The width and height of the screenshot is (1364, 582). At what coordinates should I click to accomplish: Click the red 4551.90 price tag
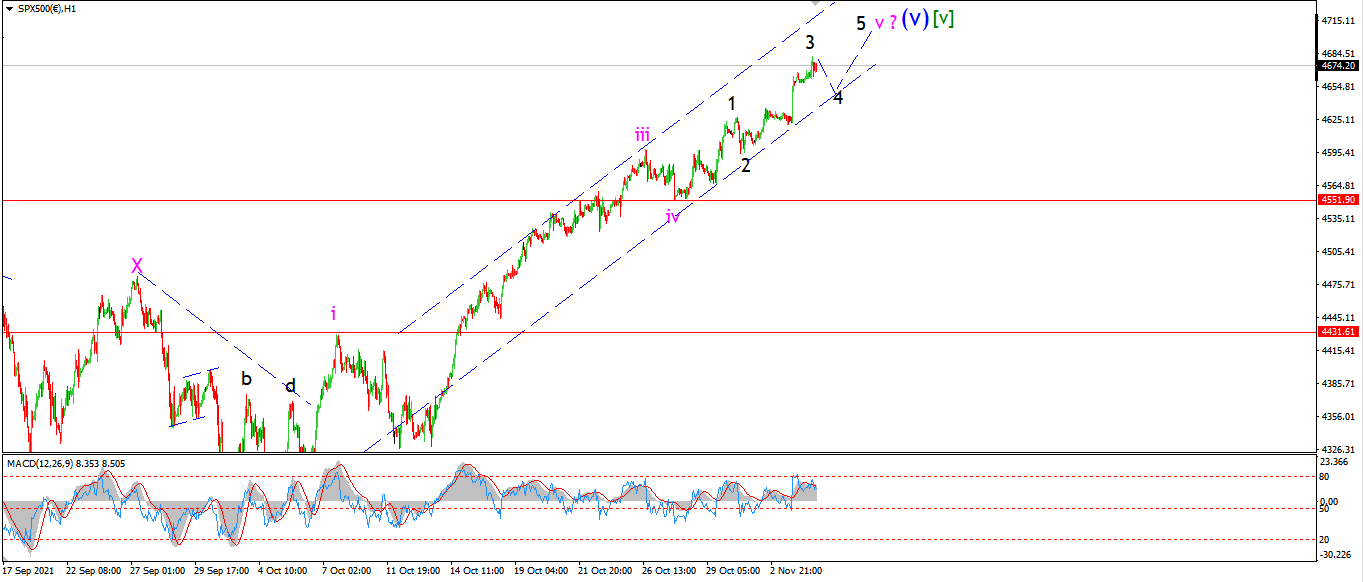point(1339,200)
